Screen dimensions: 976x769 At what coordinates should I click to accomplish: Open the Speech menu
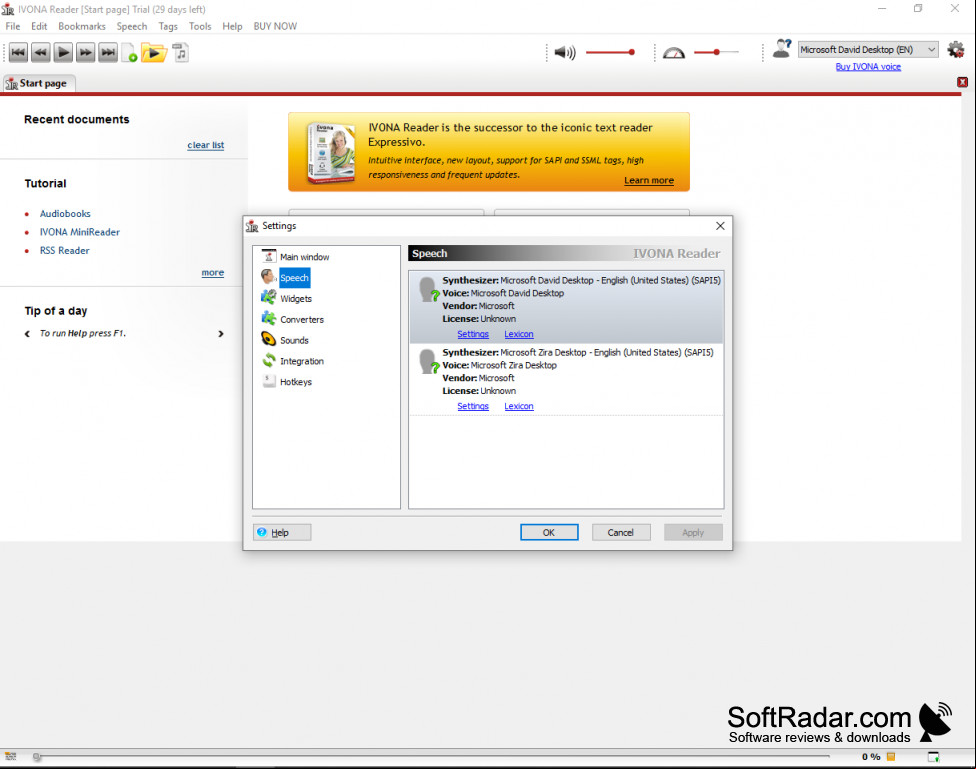[132, 26]
